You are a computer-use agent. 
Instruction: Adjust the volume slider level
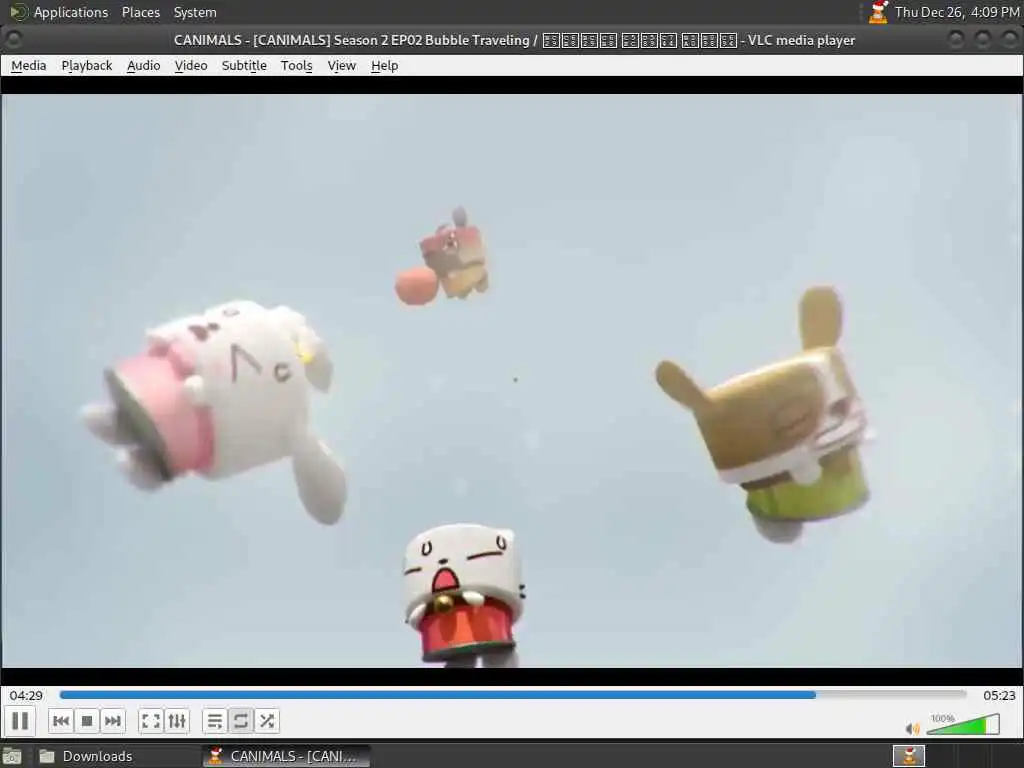963,724
